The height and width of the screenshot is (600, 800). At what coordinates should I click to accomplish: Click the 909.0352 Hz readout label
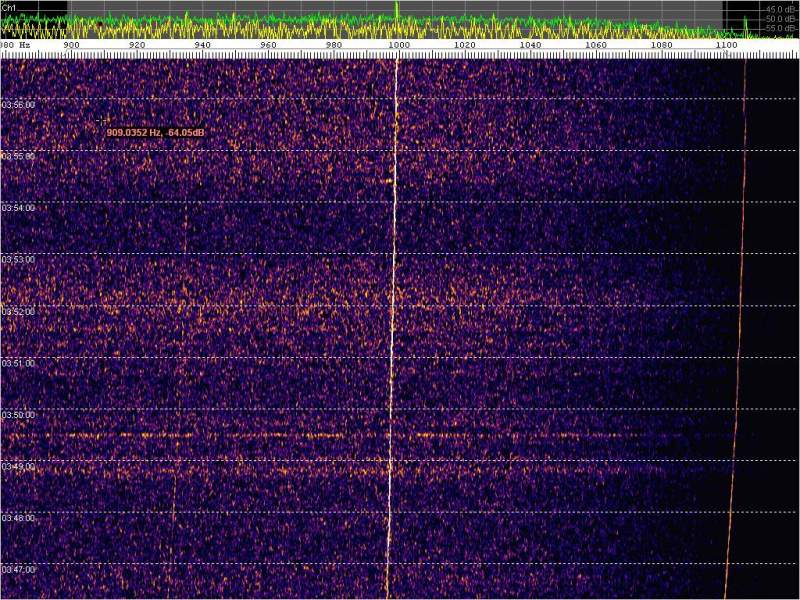click(x=155, y=132)
